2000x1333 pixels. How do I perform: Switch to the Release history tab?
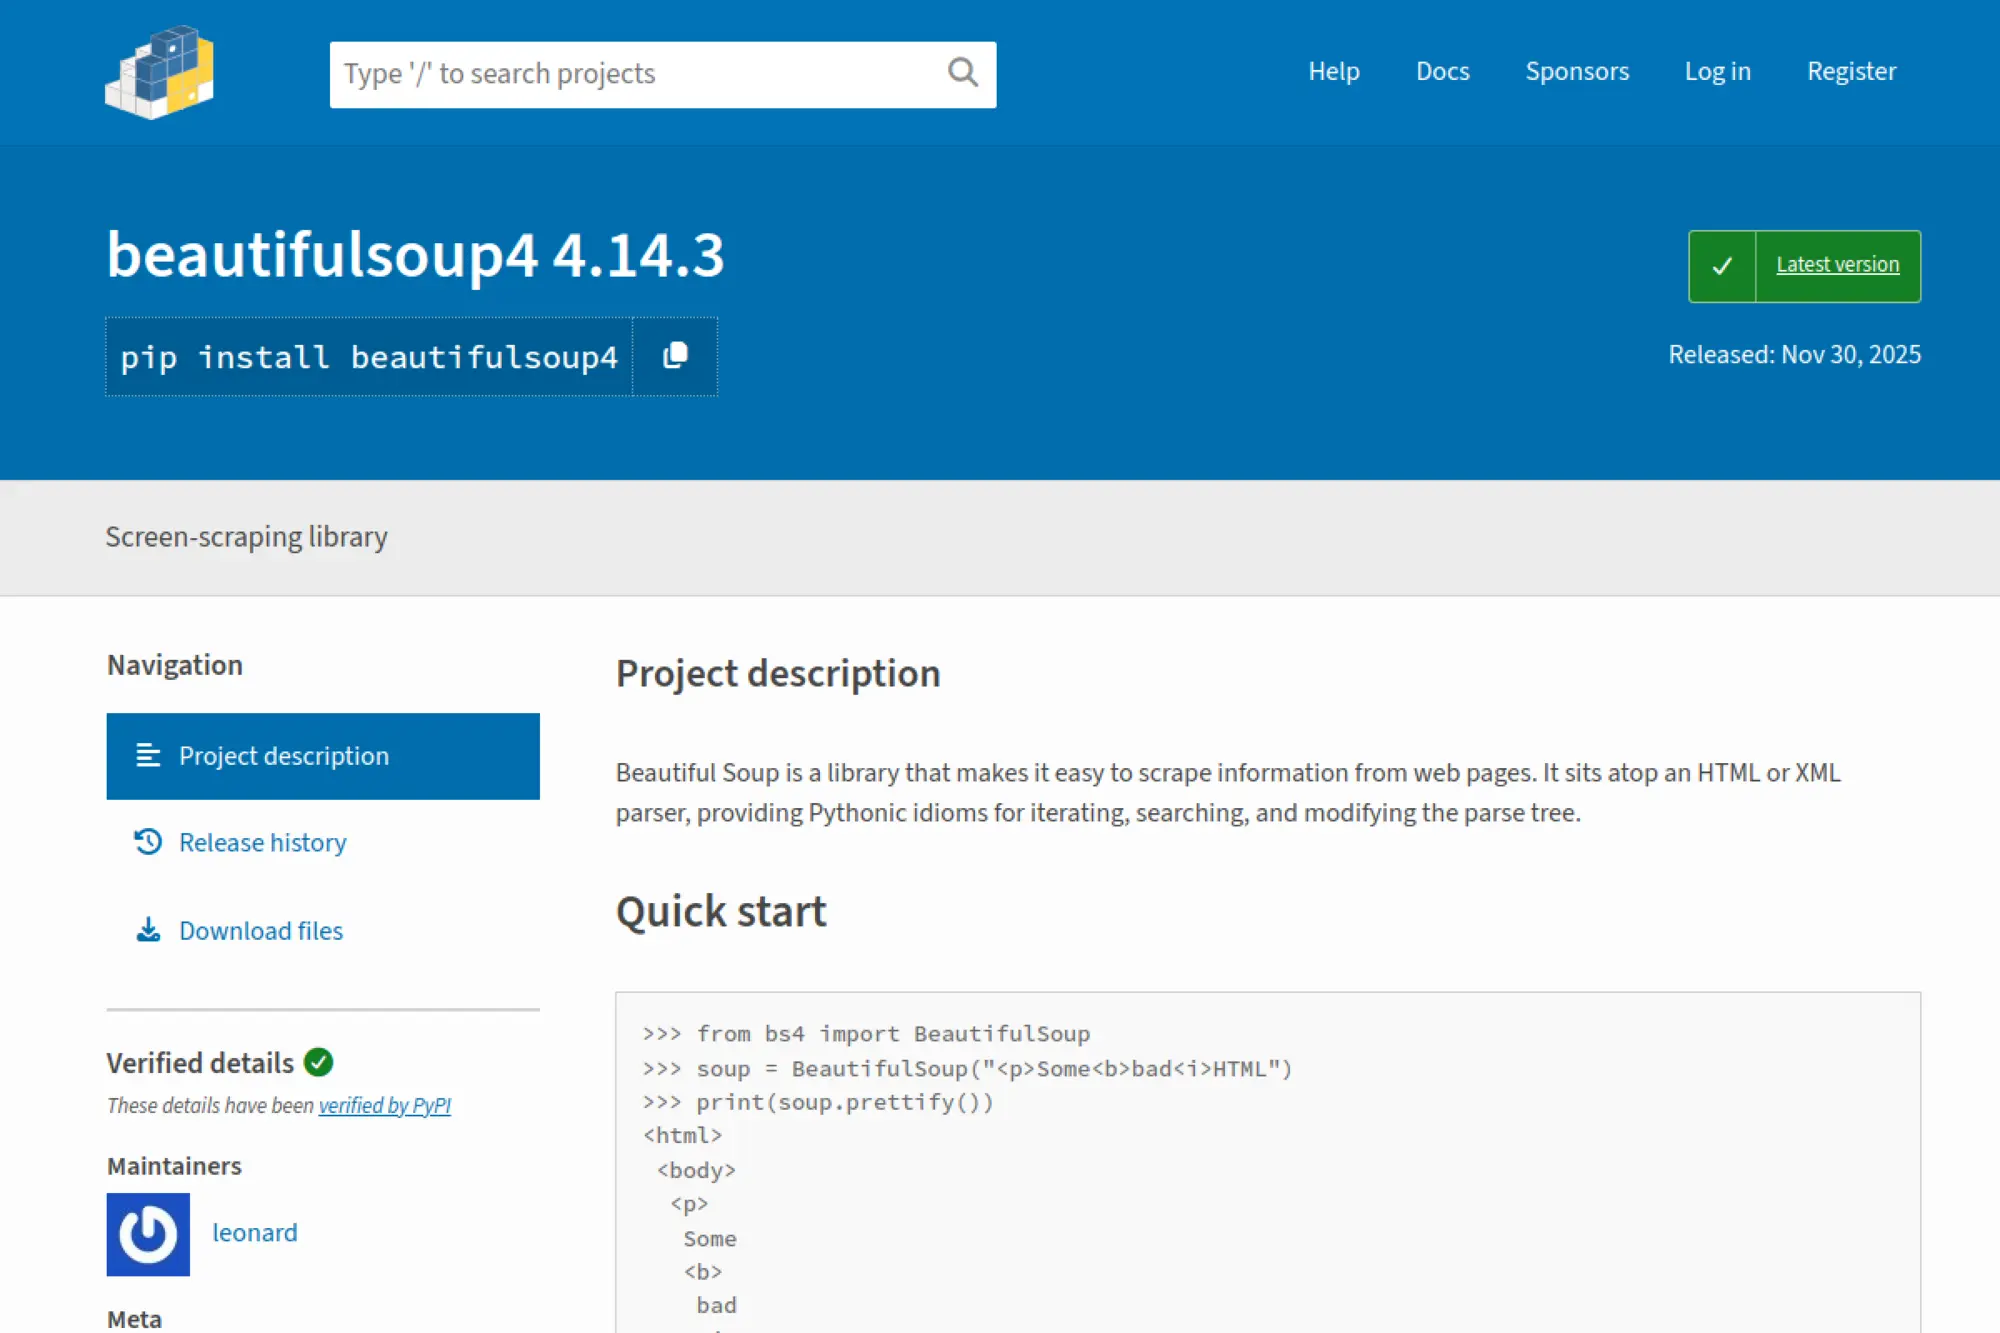[263, 843]
